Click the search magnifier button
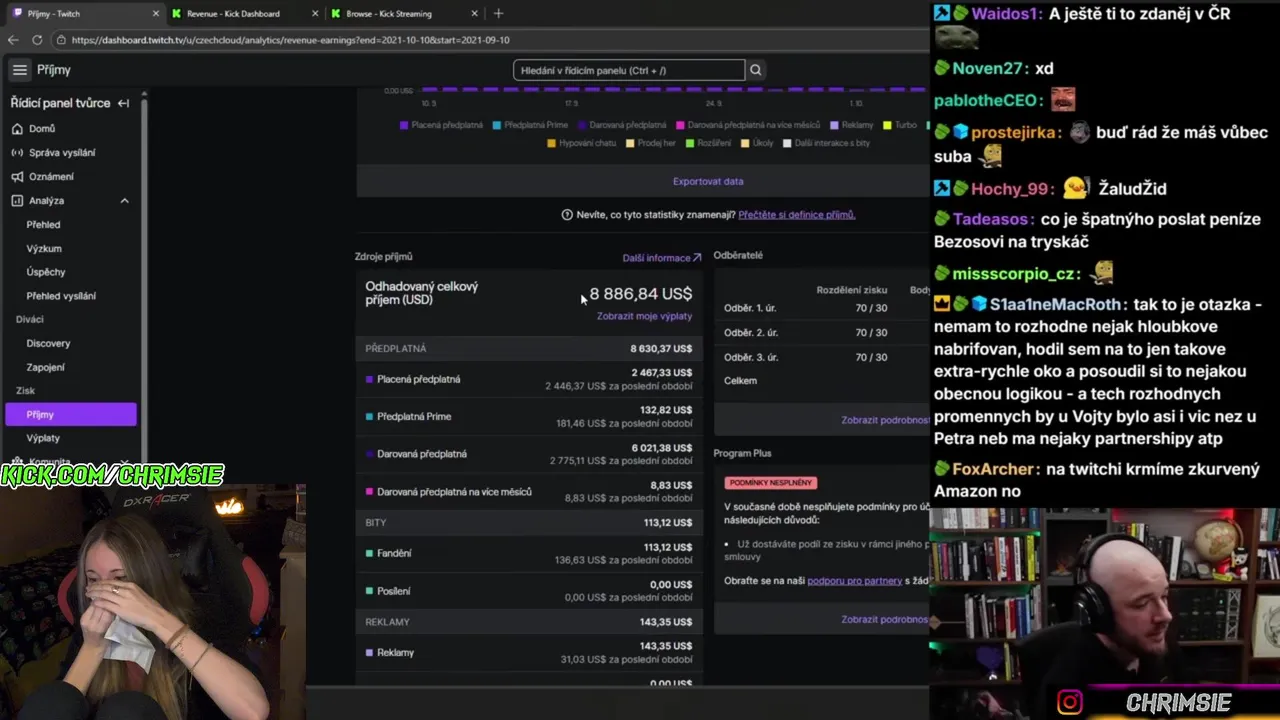 (x=756, y=70)
